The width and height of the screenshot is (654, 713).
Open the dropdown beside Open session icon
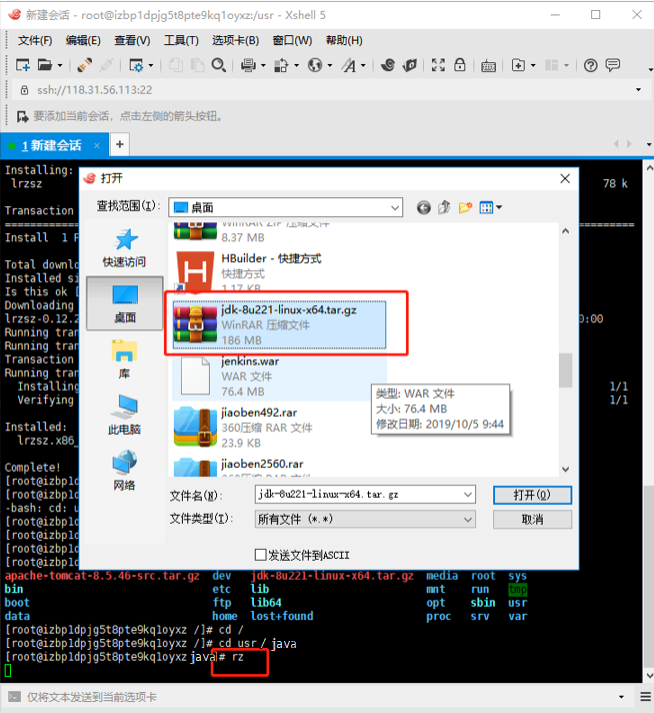coord(60,65)
